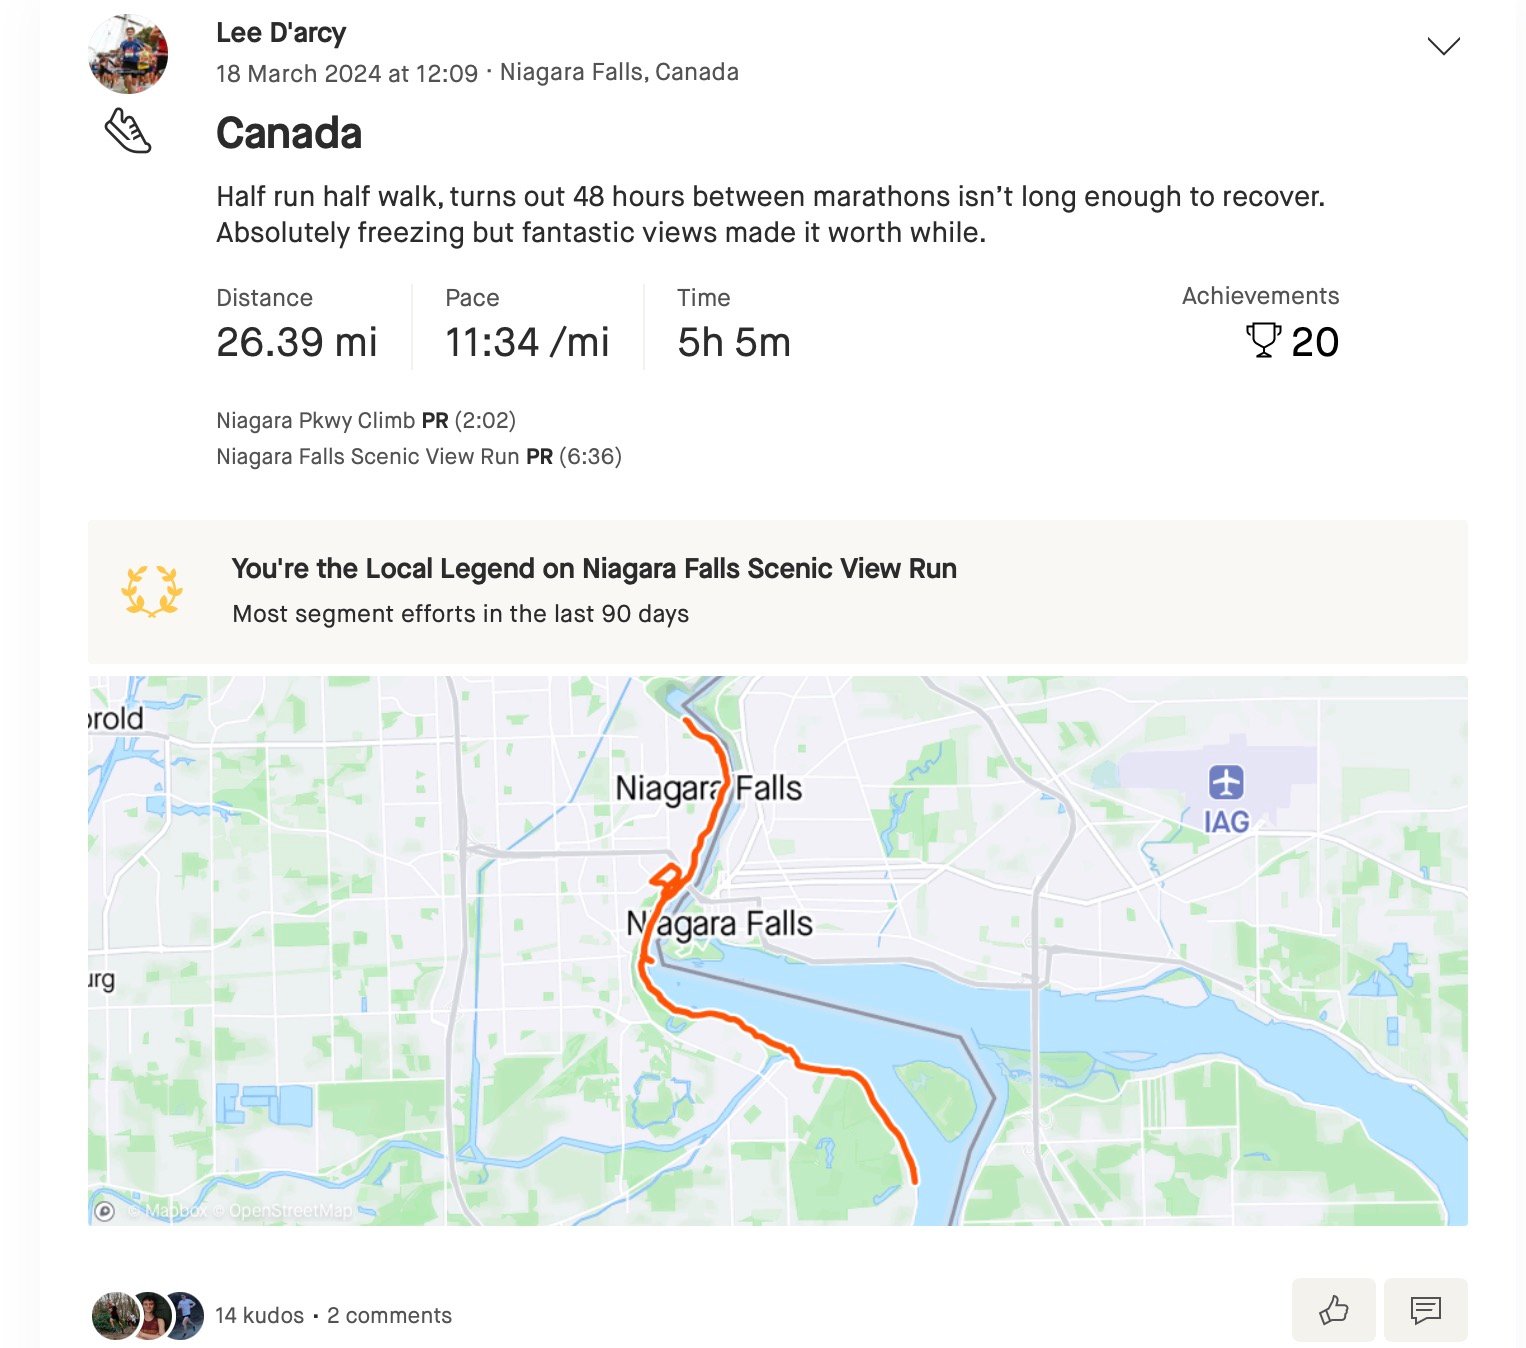Image resolution: width=1526 pixels, height=1348 pixels.
Task: Click the IAG airport icon on map
Action: [x=1226, y=782]
